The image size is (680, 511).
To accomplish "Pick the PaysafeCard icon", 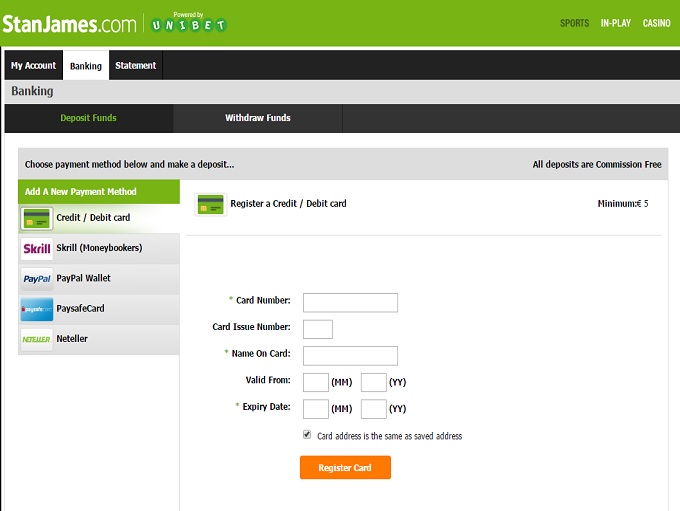I will (x=37, y=309).
